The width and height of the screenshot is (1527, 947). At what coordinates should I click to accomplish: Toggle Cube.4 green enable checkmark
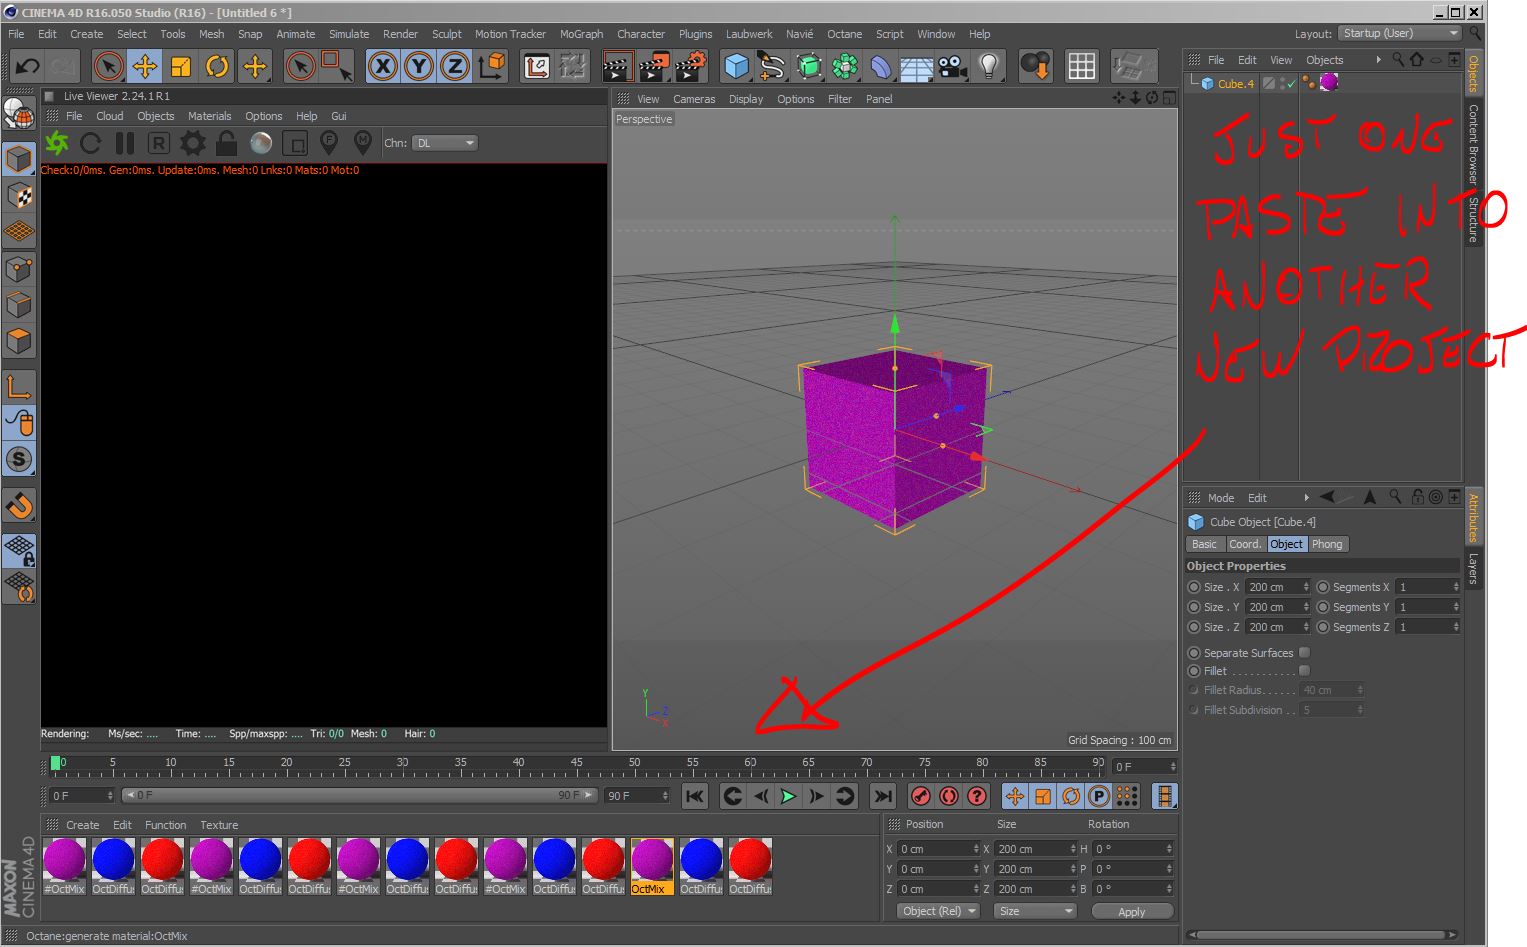click(x=1289, y=84)
